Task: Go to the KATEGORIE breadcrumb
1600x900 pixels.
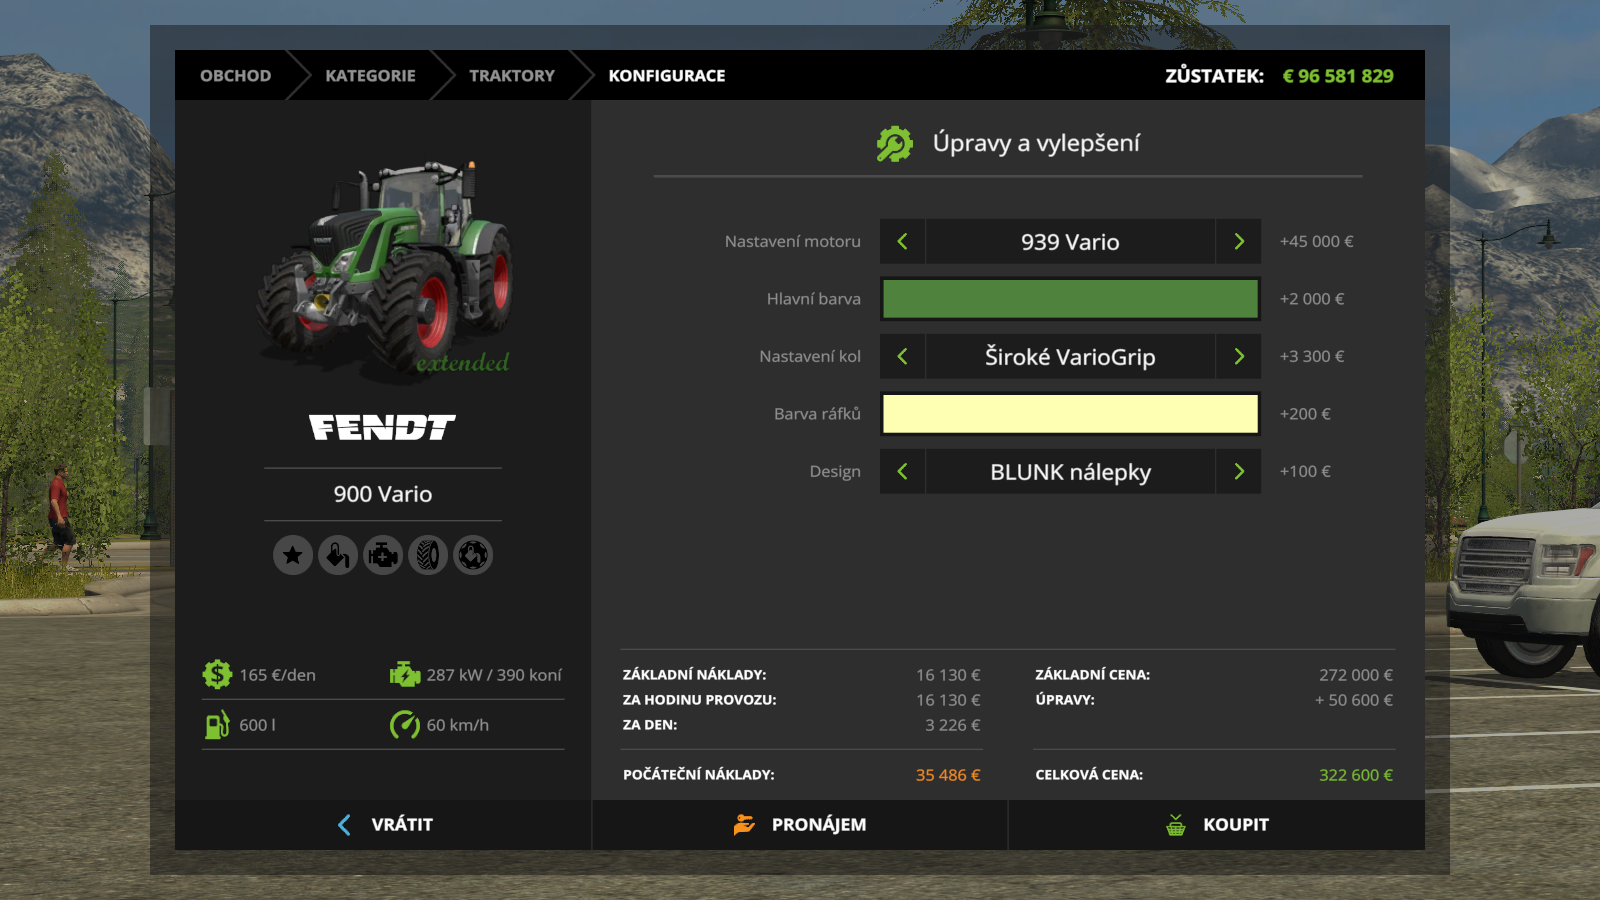Action: tap(370, 76)
